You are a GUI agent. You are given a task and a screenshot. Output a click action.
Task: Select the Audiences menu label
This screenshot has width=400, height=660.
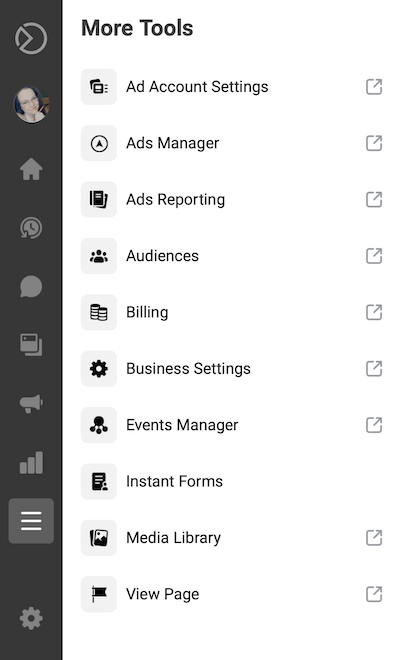click(163, 256)
